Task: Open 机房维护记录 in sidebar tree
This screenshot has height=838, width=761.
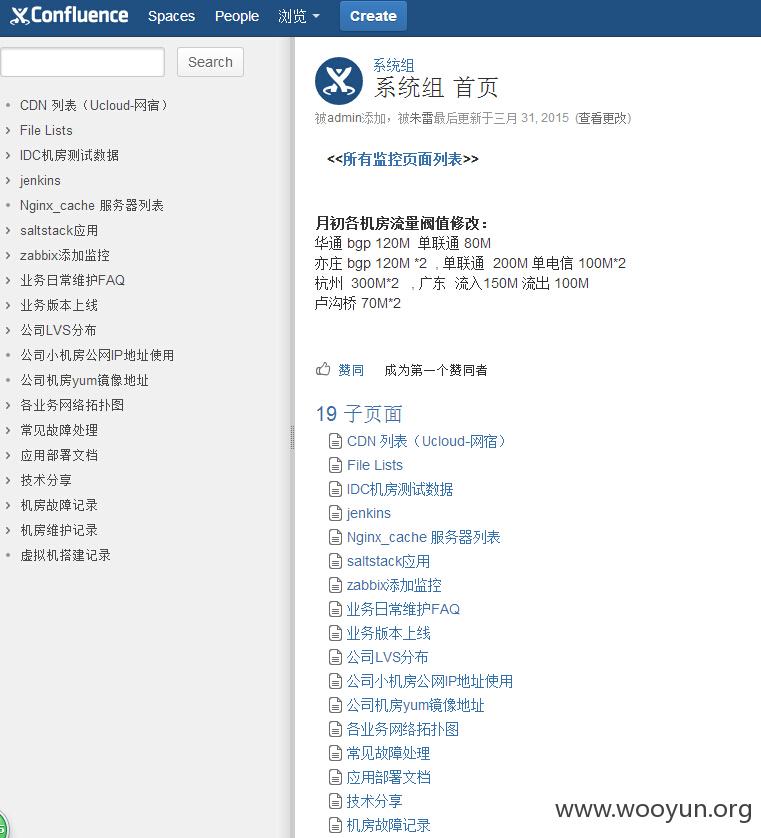Action: pyautogui.click(x=59, y=530)
